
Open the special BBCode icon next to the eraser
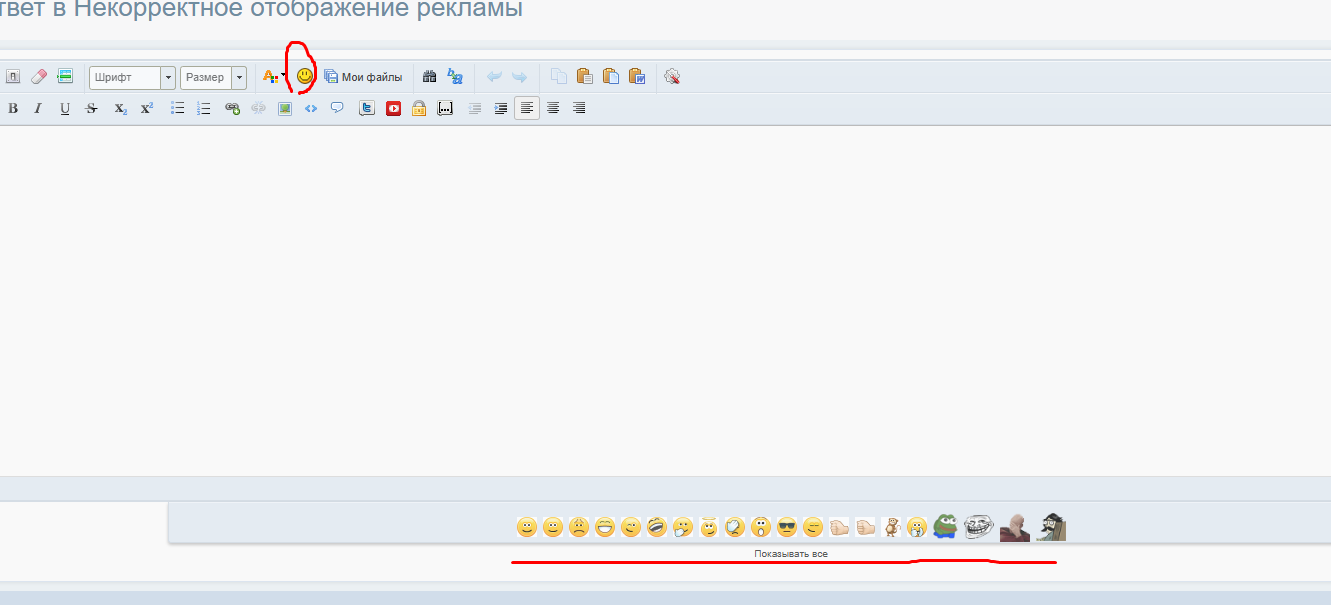coord(65,77)
